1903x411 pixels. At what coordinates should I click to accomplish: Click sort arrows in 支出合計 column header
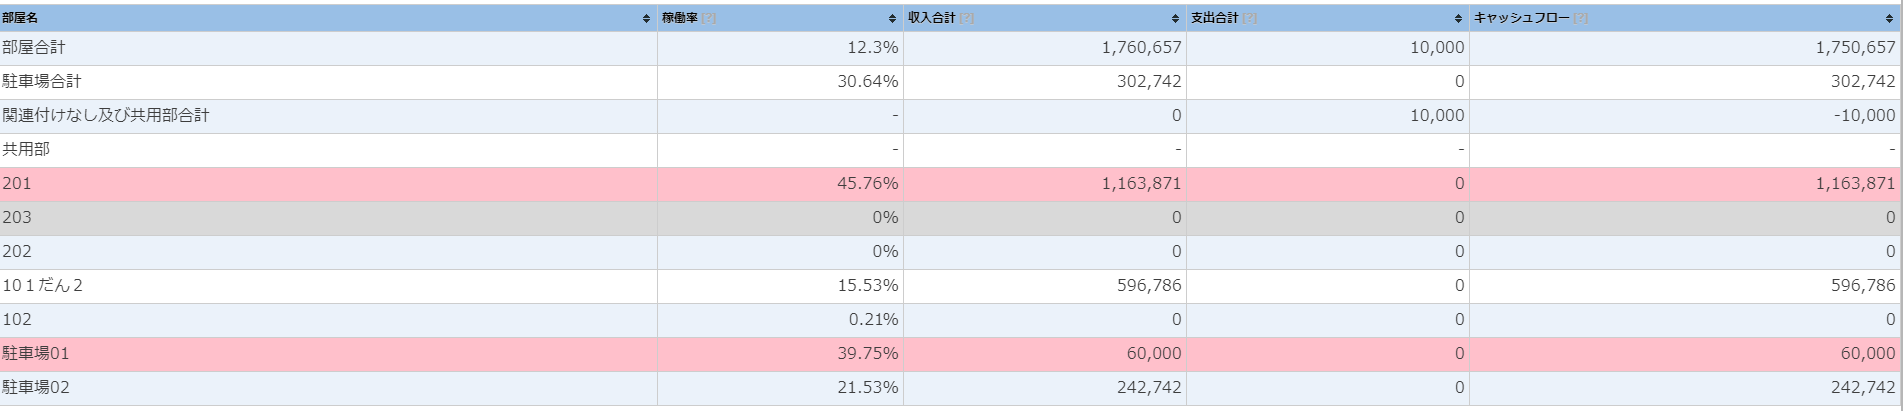[1458, 19]
